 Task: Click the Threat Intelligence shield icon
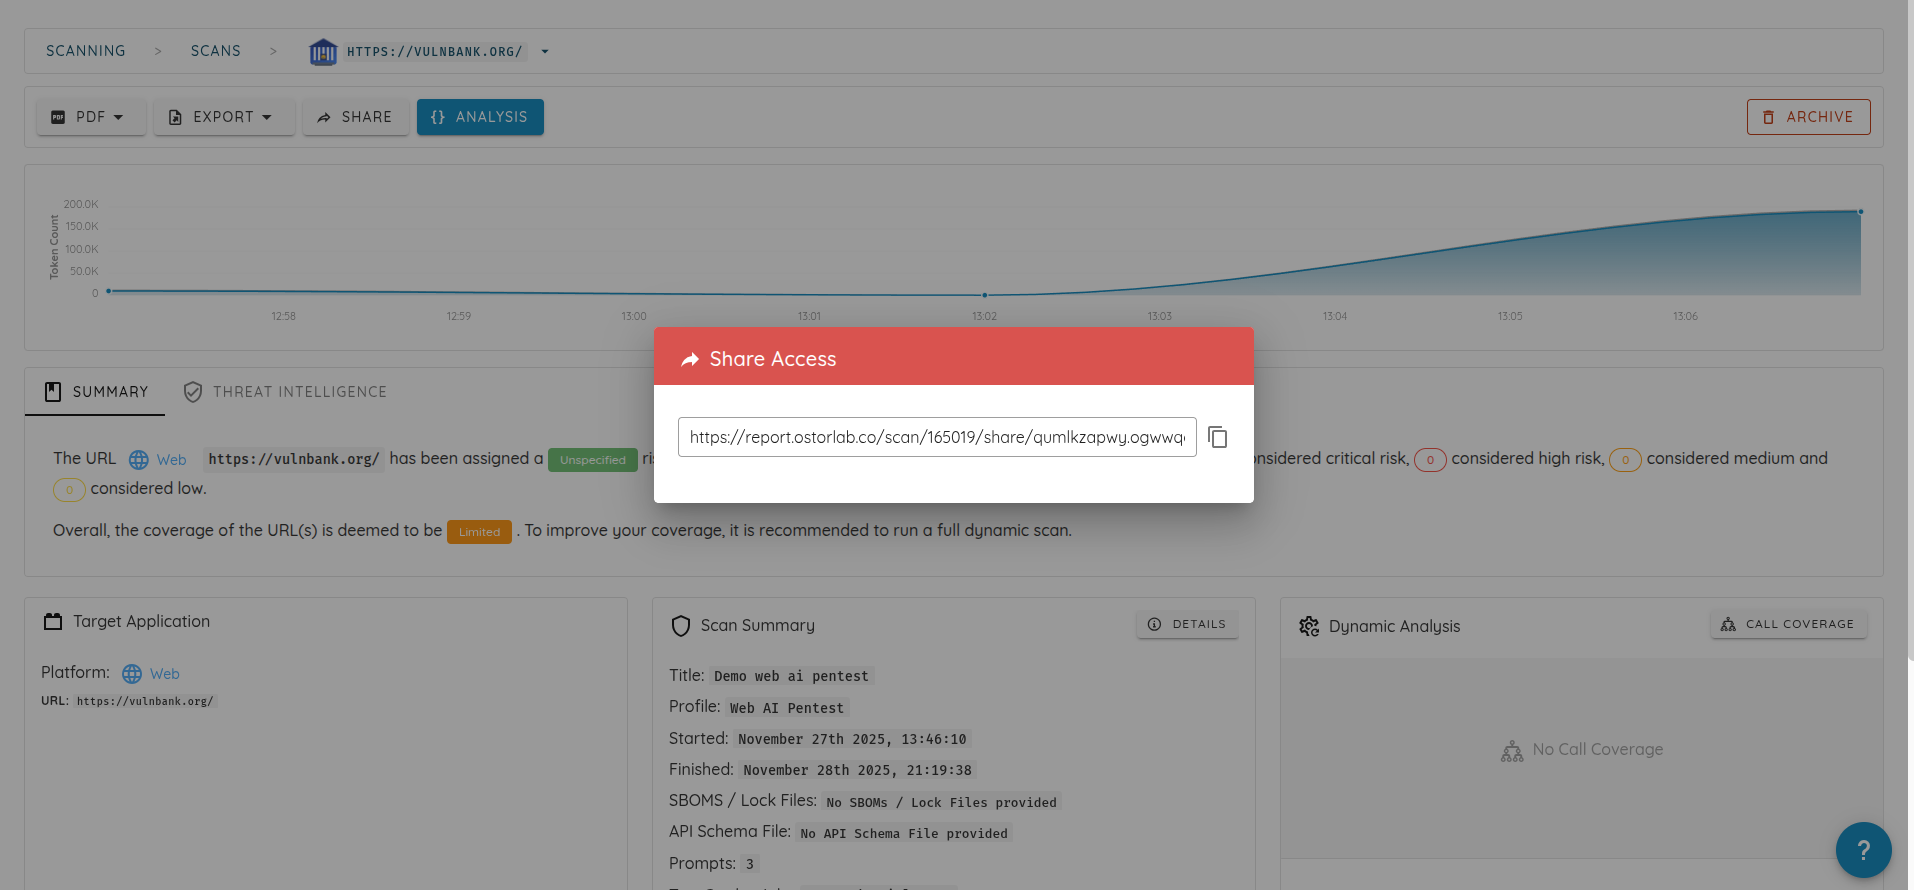[193, 392]
